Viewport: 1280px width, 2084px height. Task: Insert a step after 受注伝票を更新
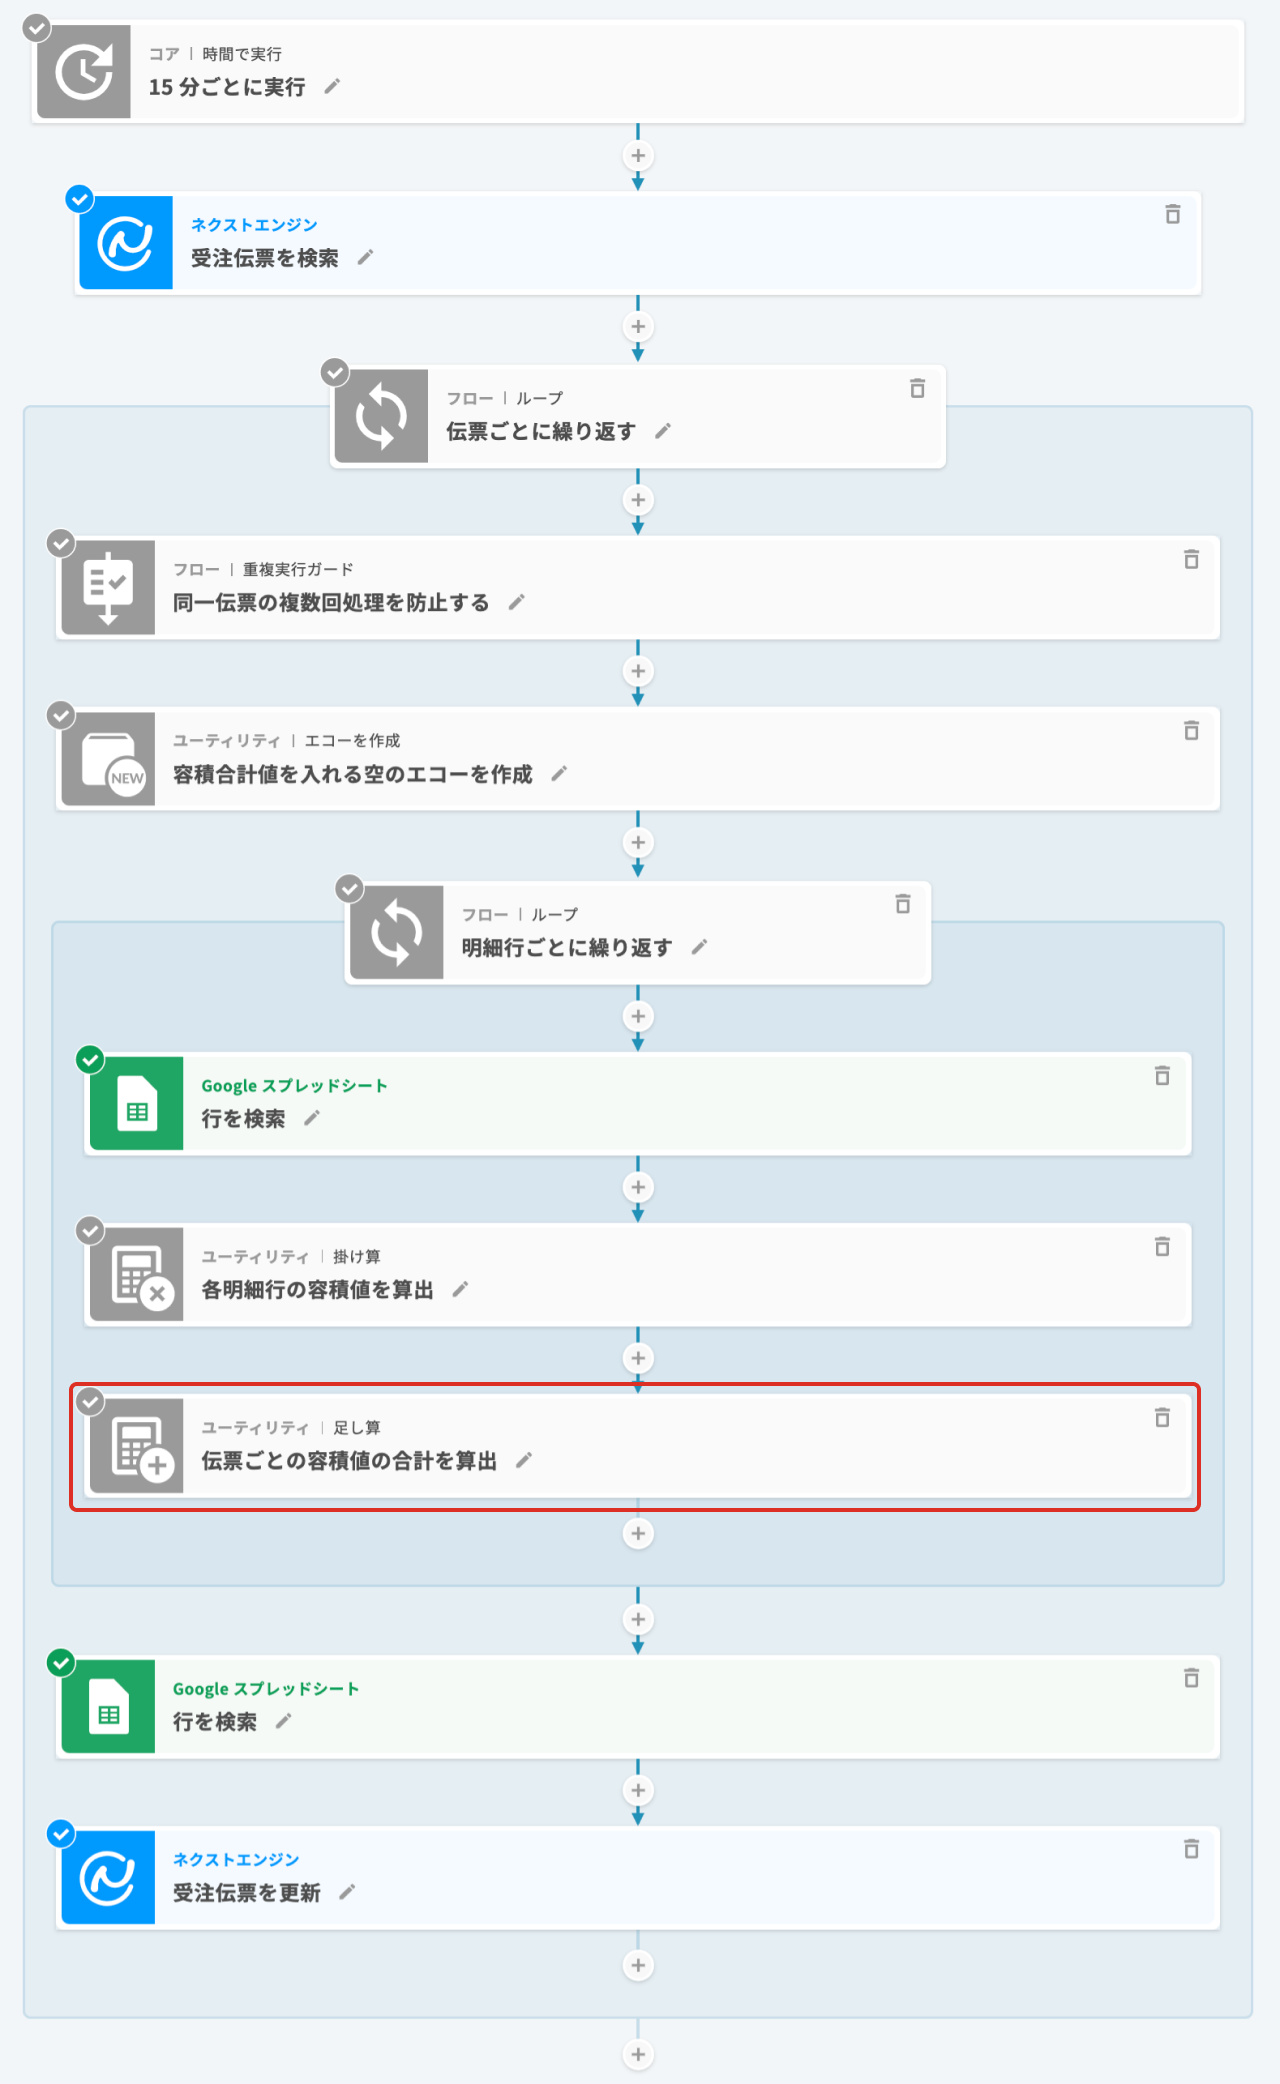point(638,1965)
